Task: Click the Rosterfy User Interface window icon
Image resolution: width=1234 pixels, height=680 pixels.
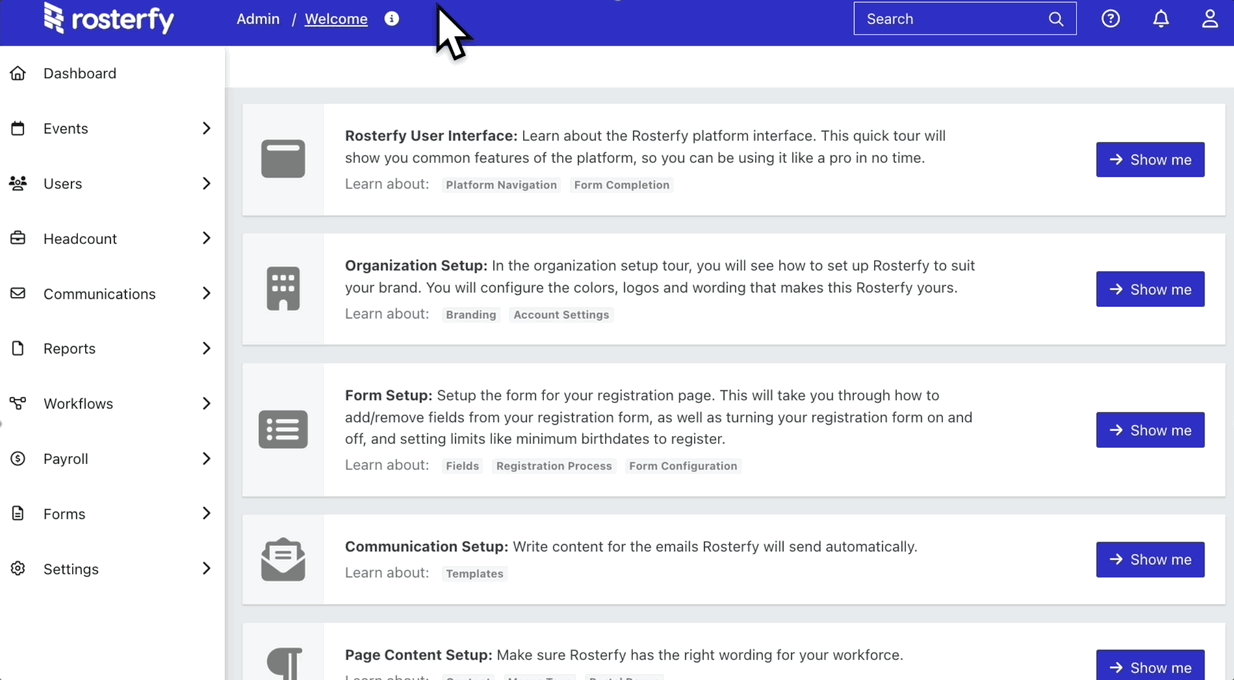Action: tap(283, 159)
